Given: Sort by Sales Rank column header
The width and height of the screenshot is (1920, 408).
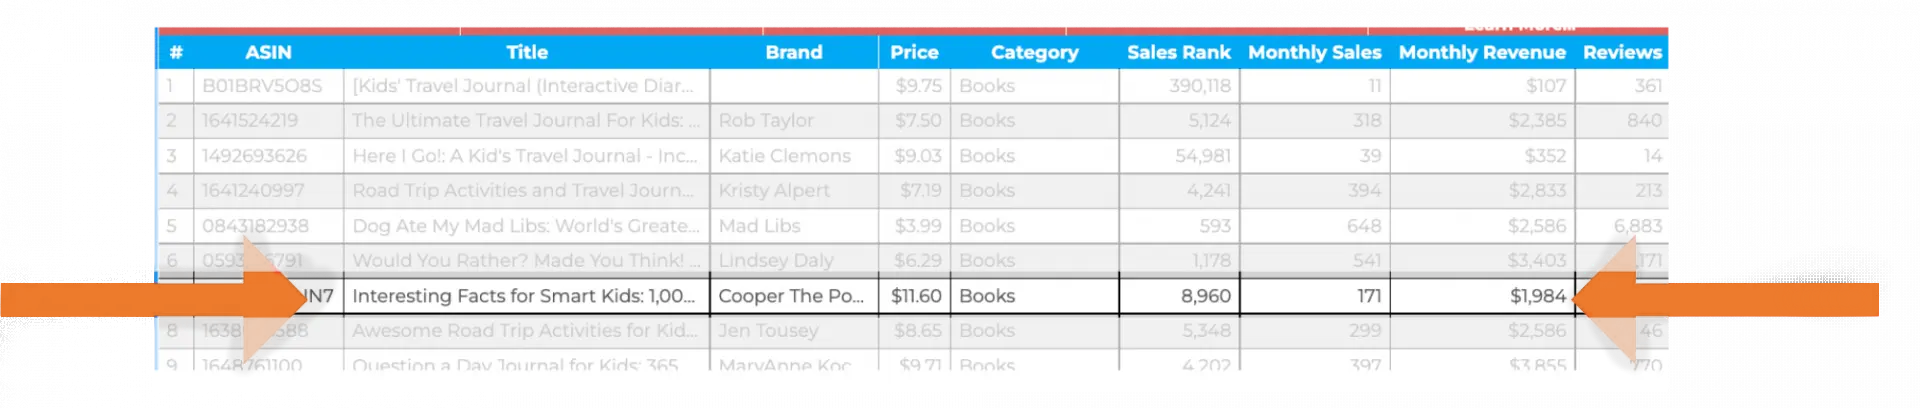Looking at the screenshot, I should pyautogui.click(x=1178, y=52).
